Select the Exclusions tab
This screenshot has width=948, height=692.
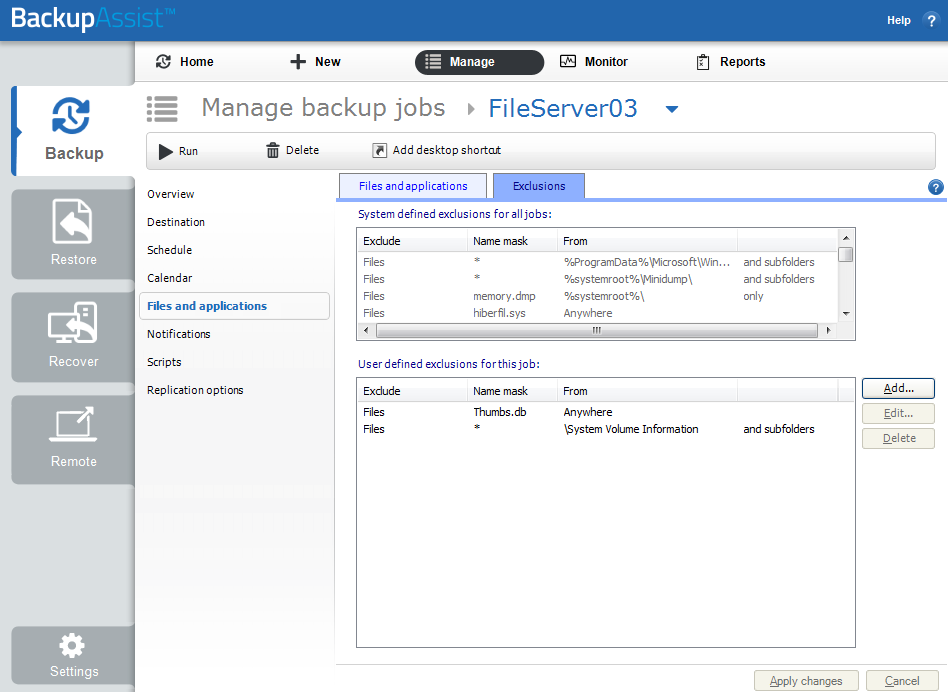click(x=539, y=186)
